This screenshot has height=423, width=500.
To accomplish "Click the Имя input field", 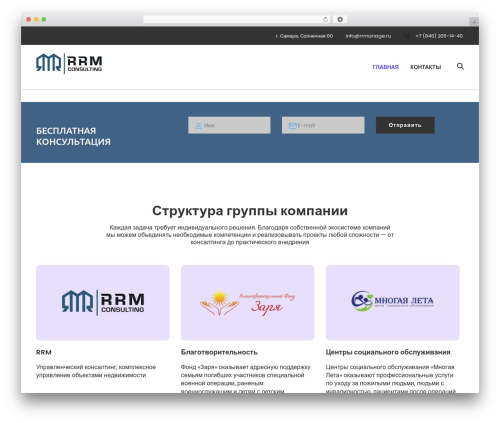I will [x=229, y=125].
